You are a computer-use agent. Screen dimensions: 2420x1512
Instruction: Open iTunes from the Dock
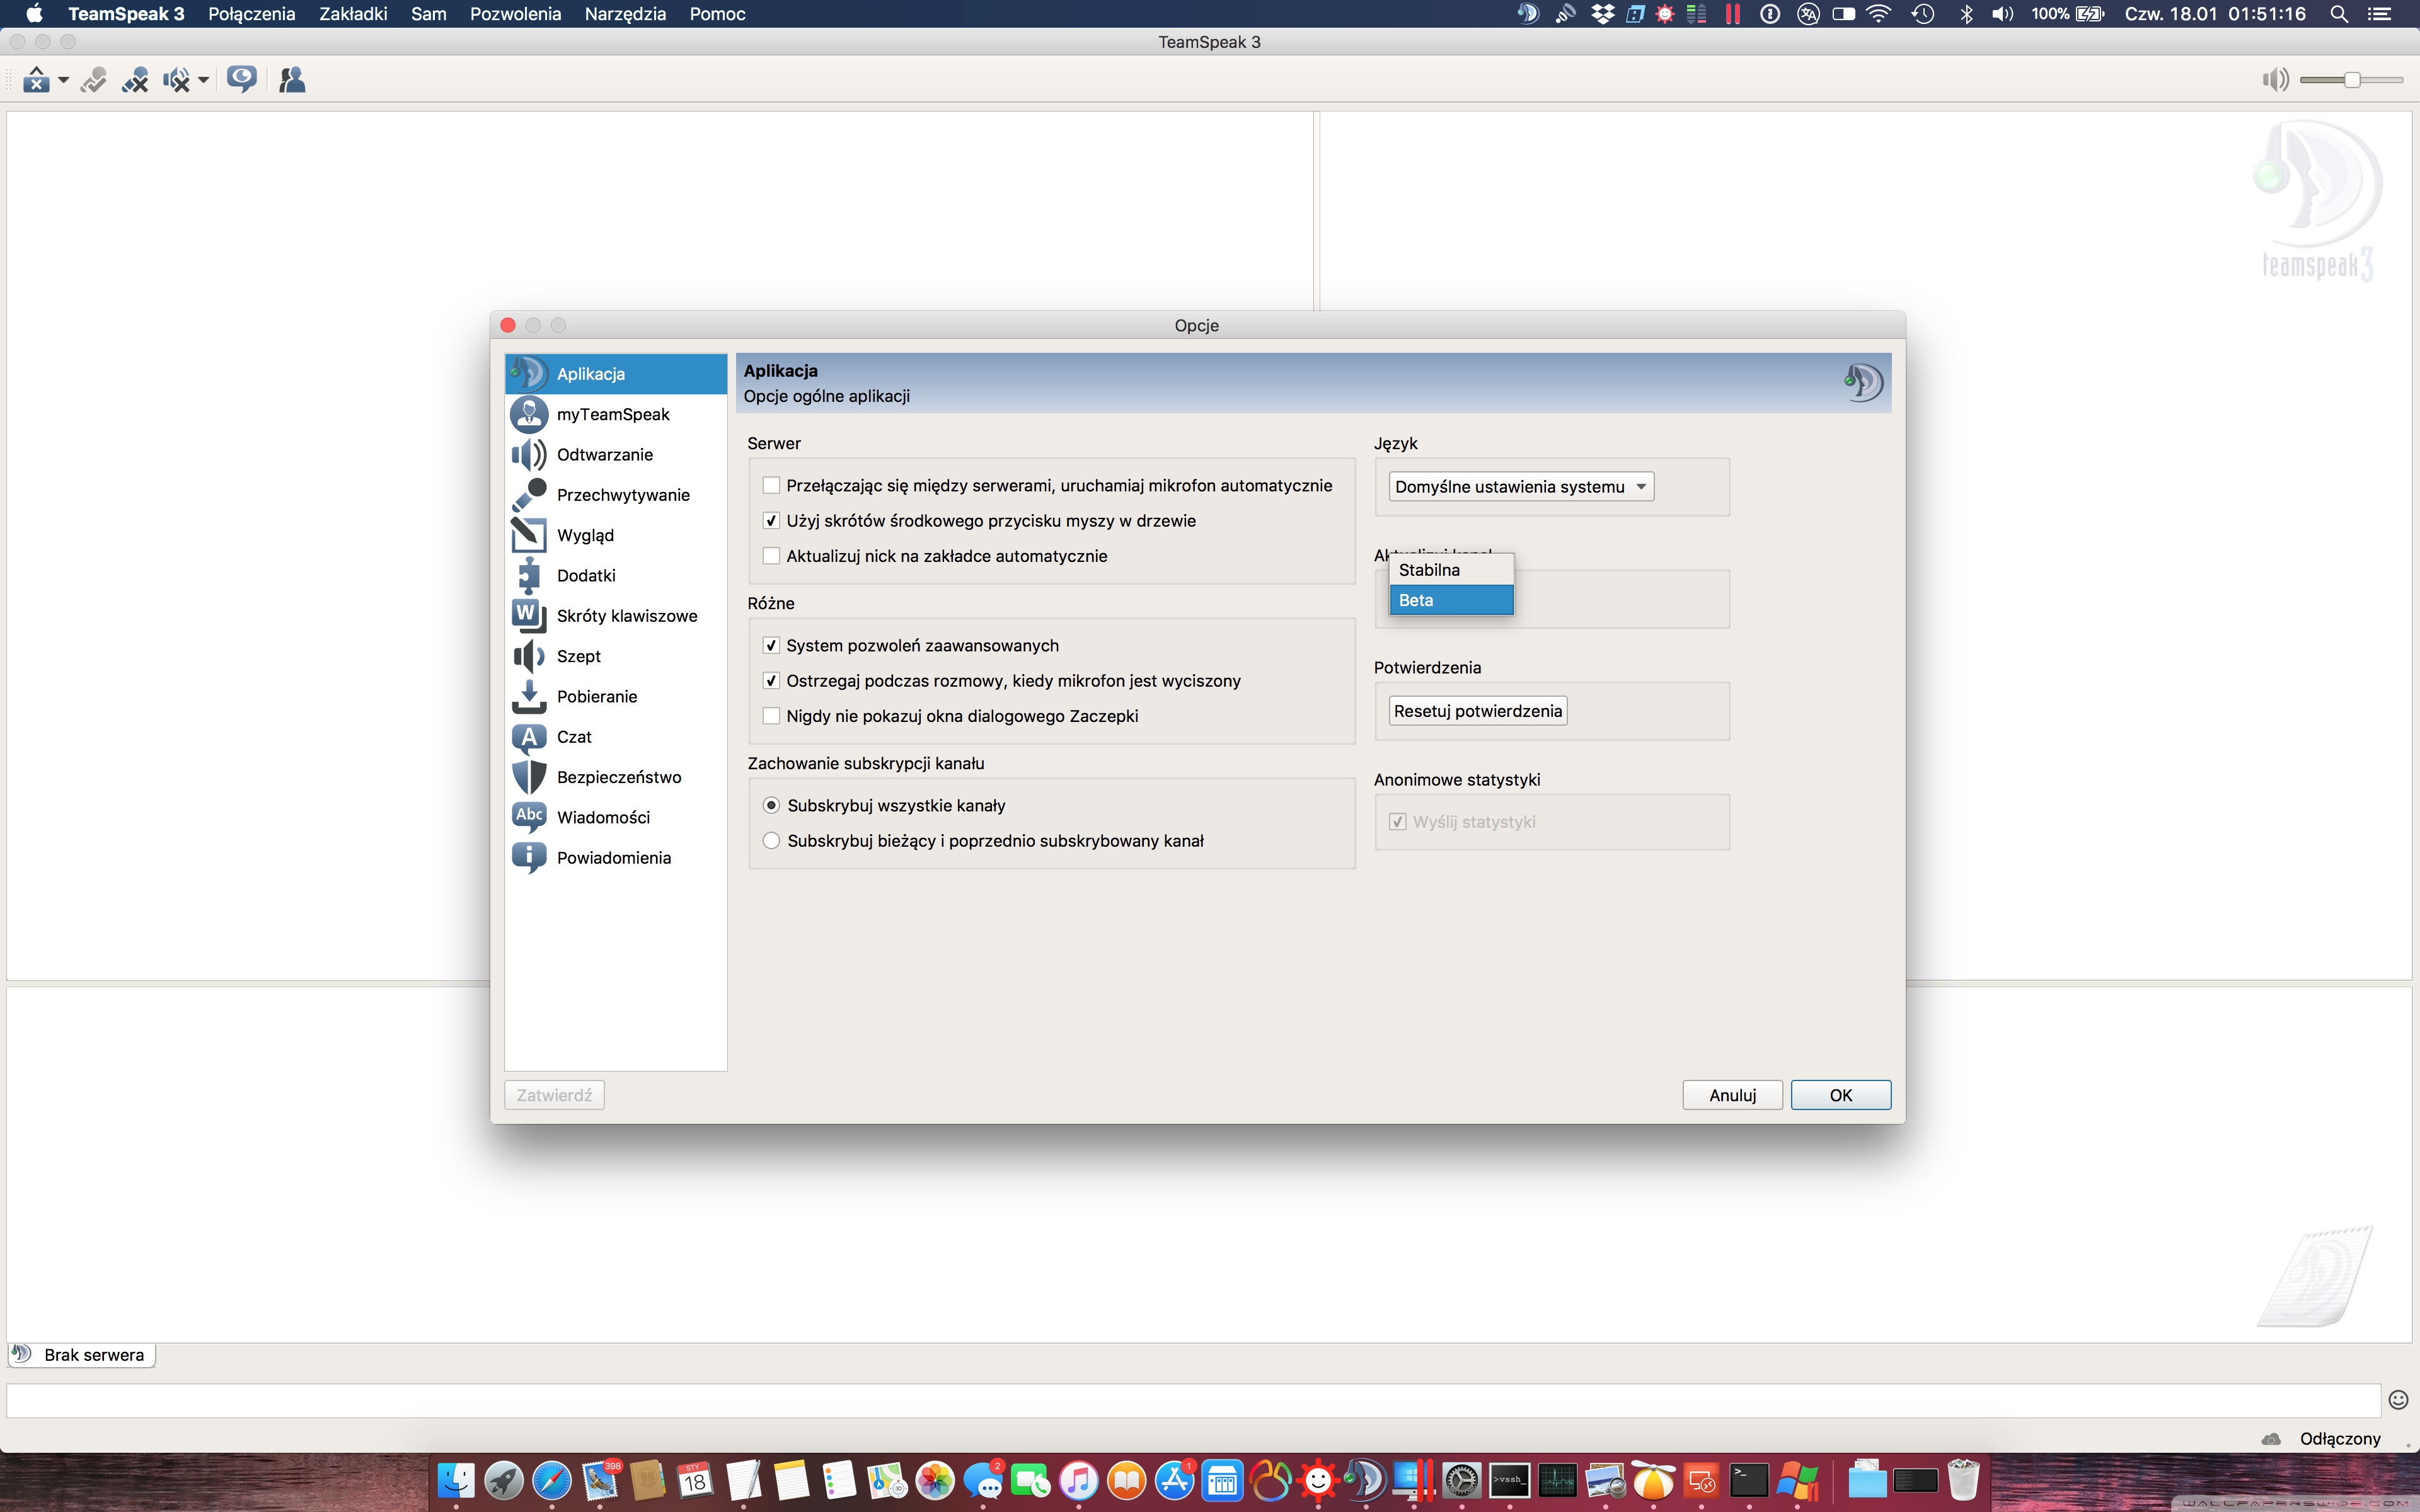click(x=1079, y=1481)
